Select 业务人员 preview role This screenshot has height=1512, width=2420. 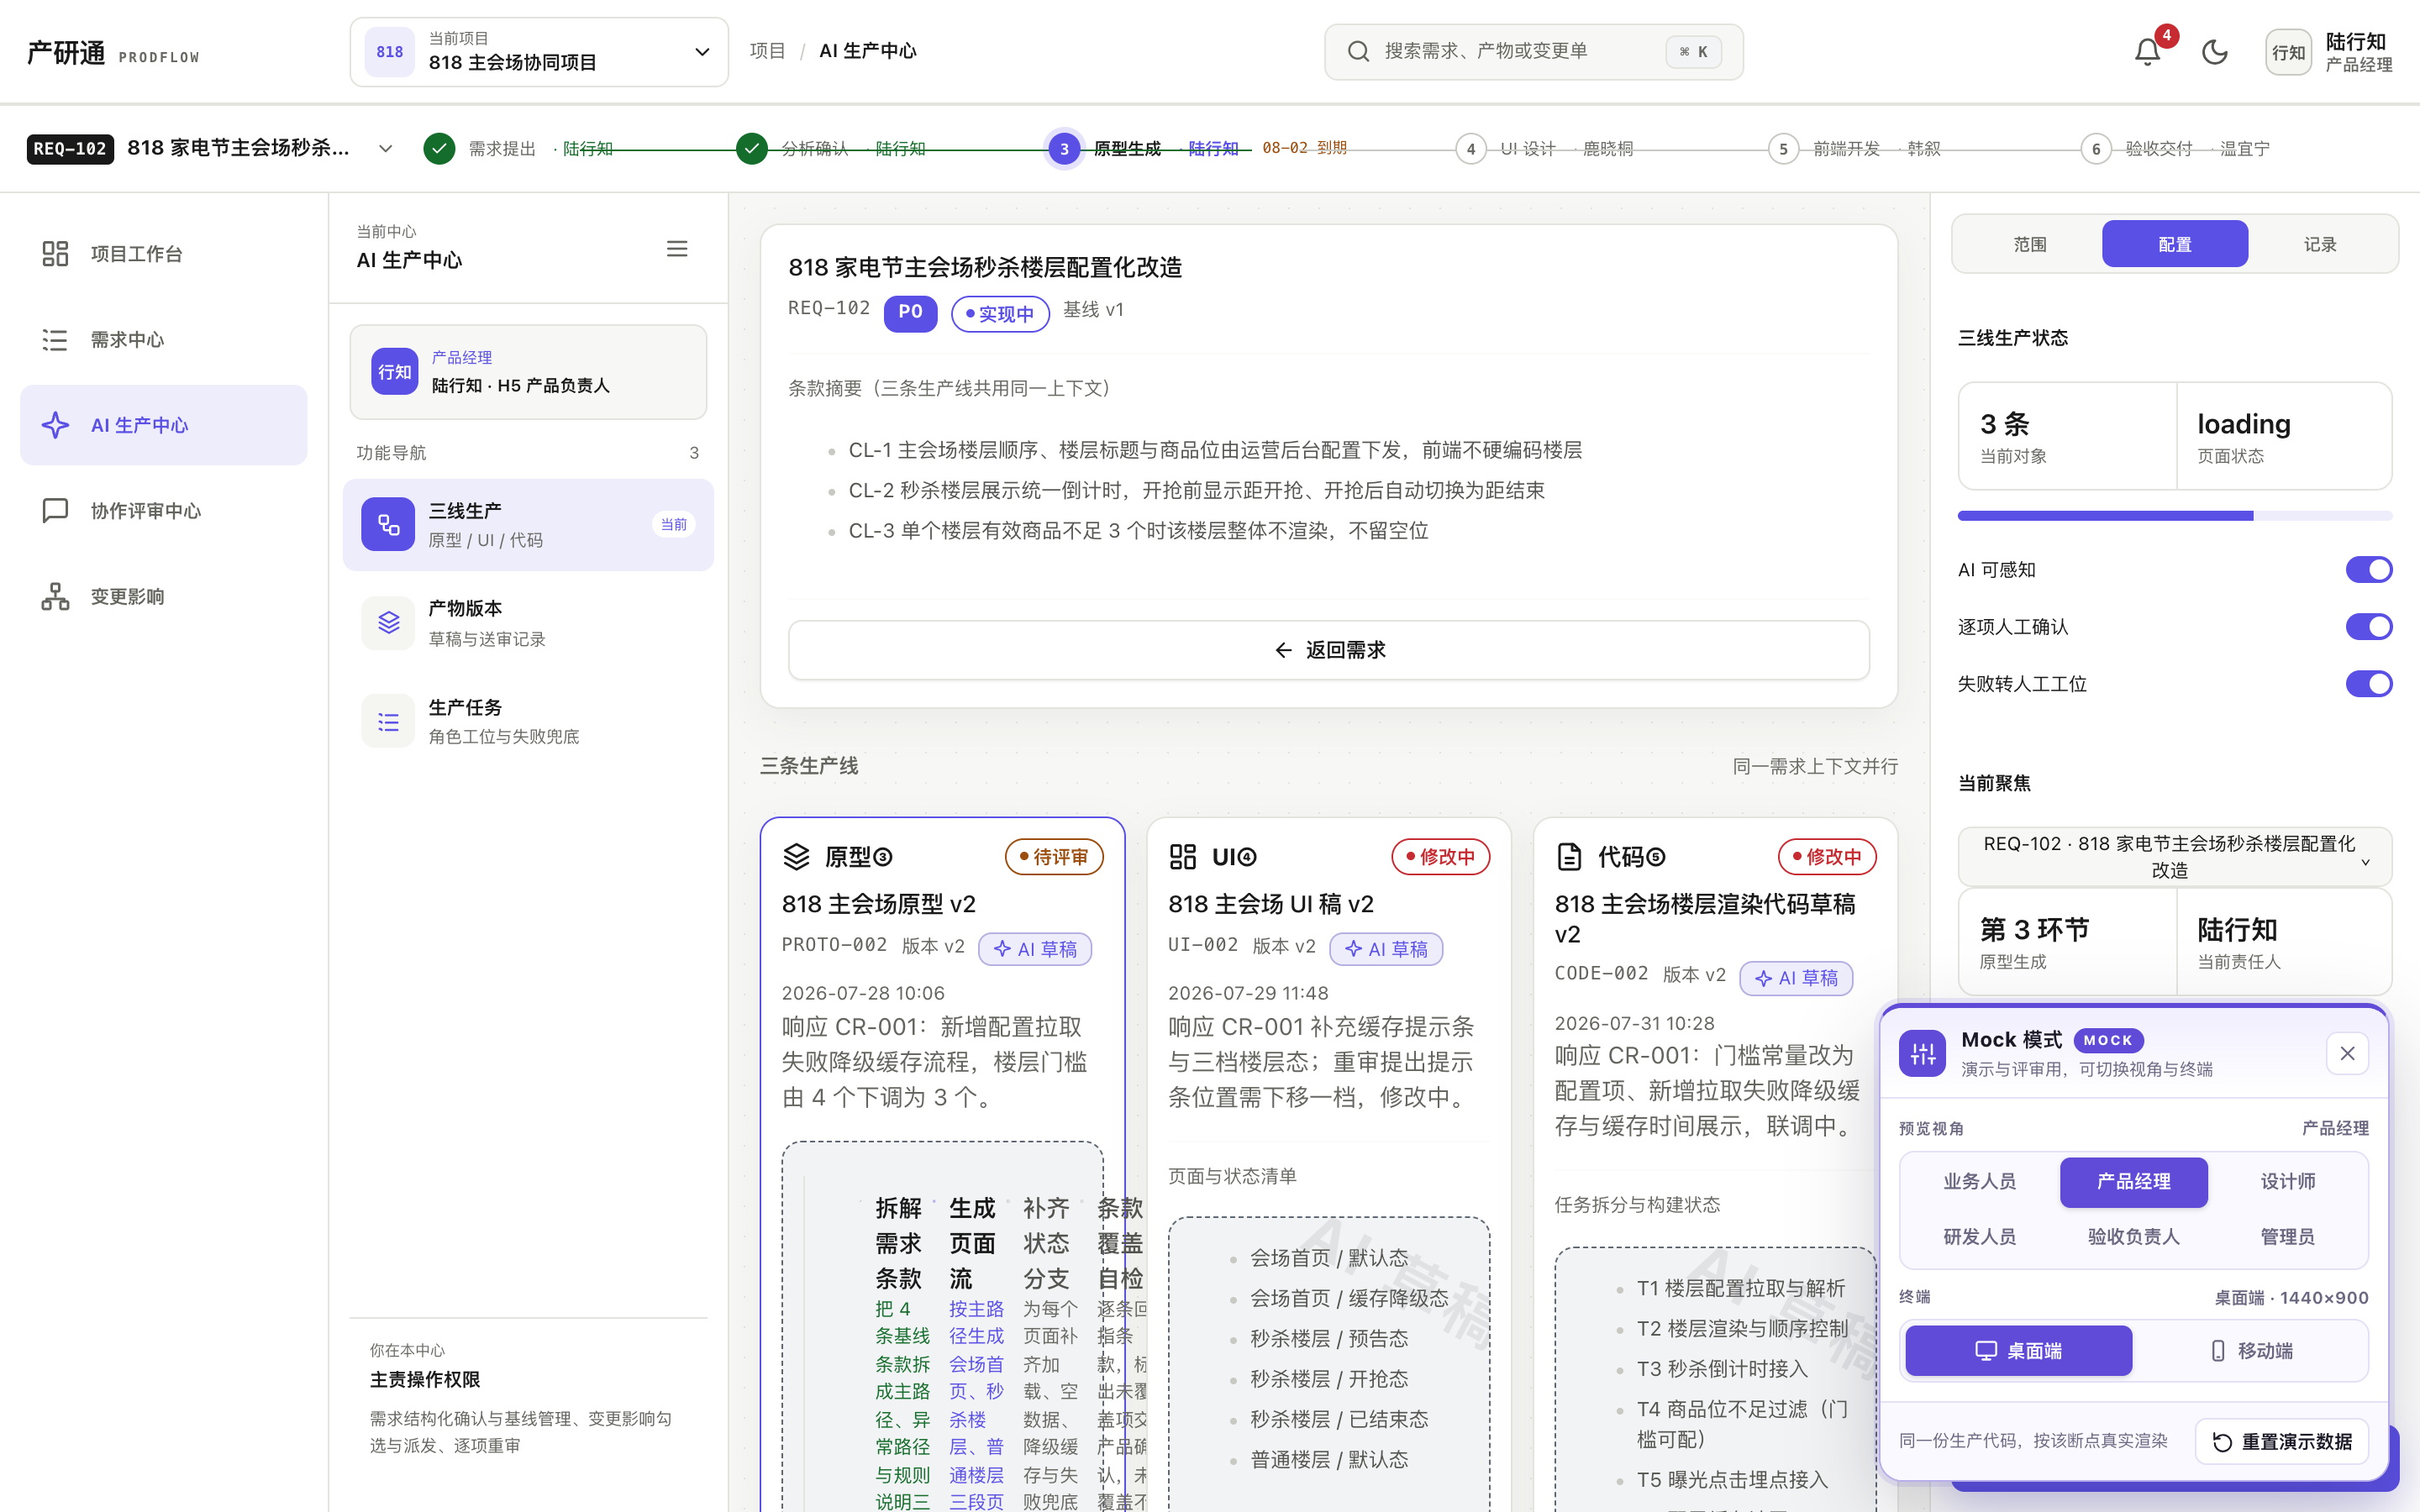pos(1979,1182)
